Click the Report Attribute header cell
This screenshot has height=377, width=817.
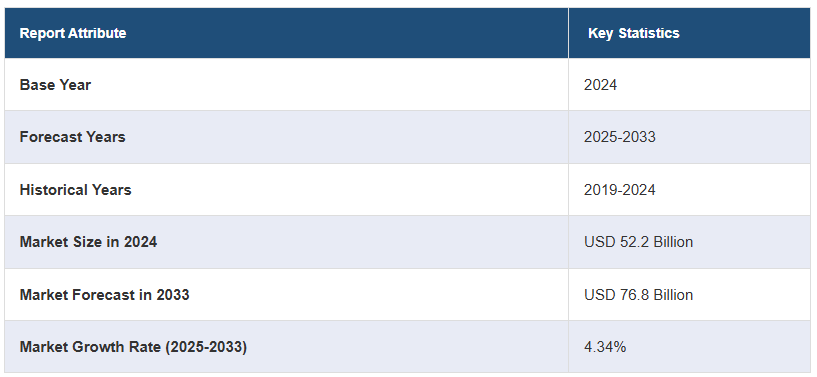(x=287, y=33)
